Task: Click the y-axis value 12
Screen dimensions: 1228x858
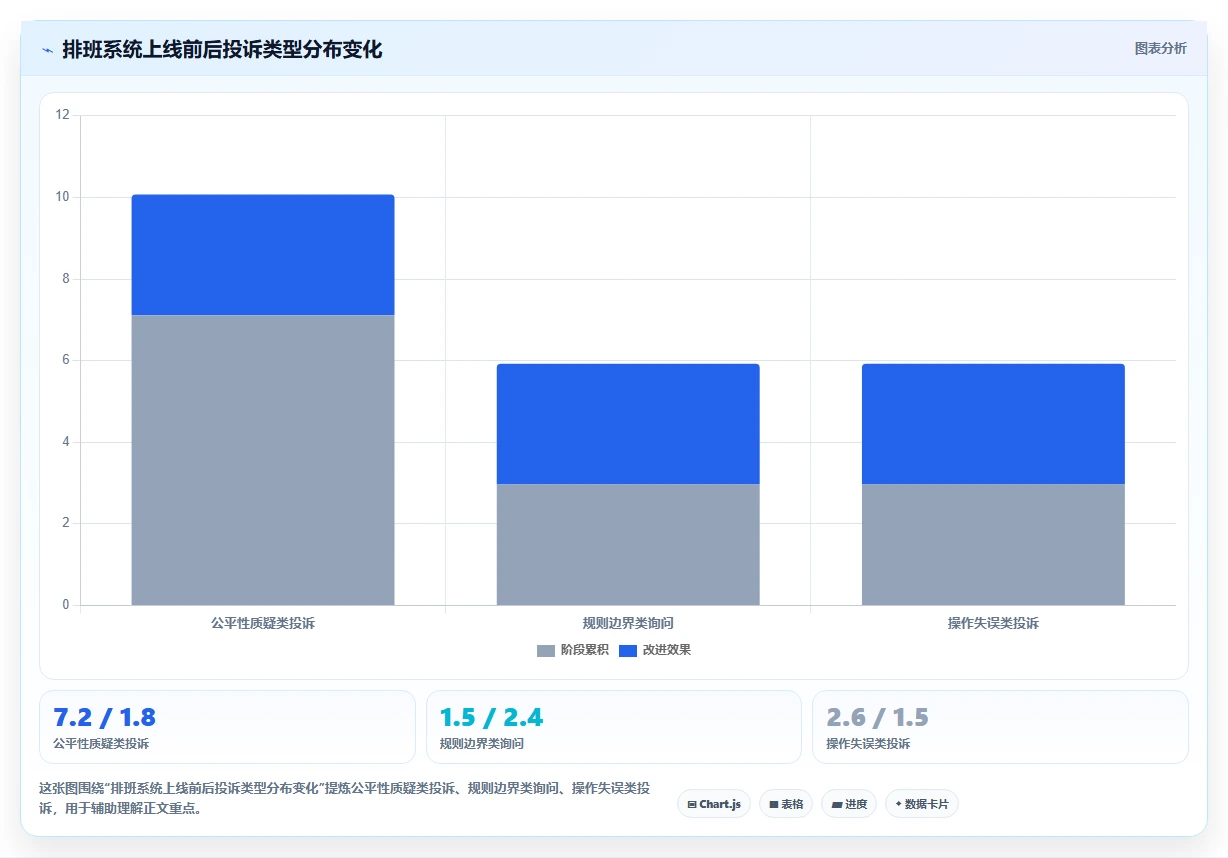Action: click(x=63, y=115)
